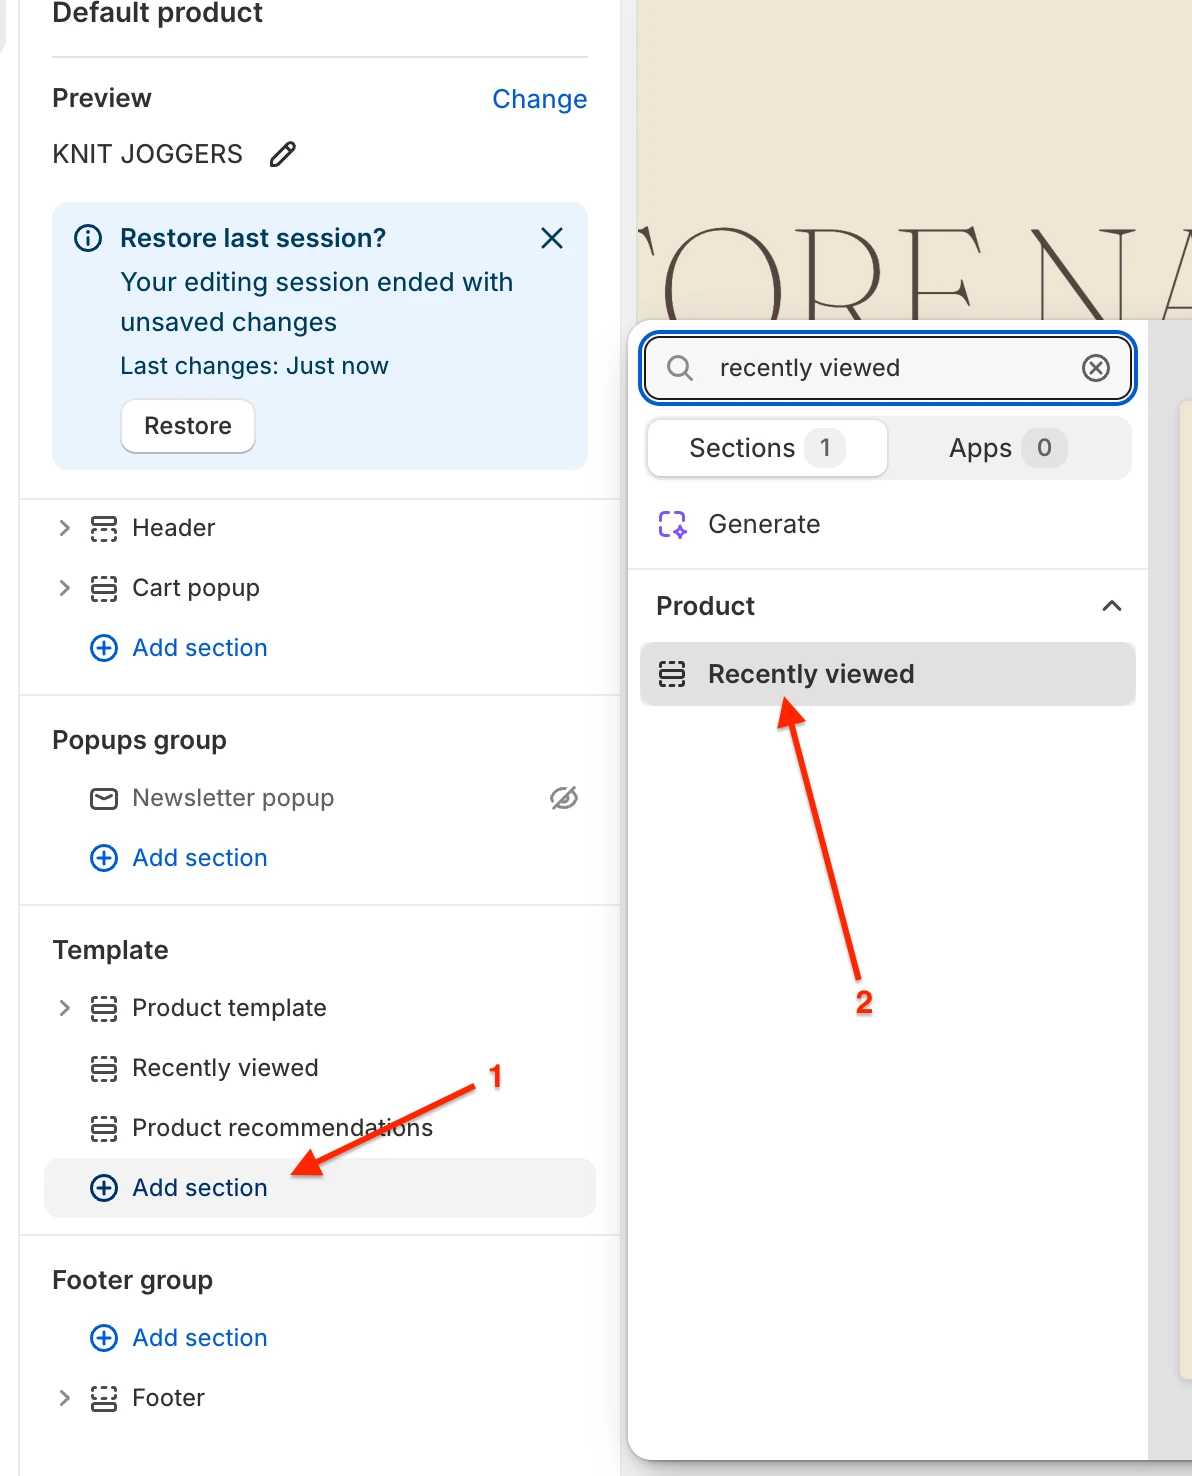Click the Restore button
The width and height of the screenshot is (1192, 1476).
tap(188, 426)
